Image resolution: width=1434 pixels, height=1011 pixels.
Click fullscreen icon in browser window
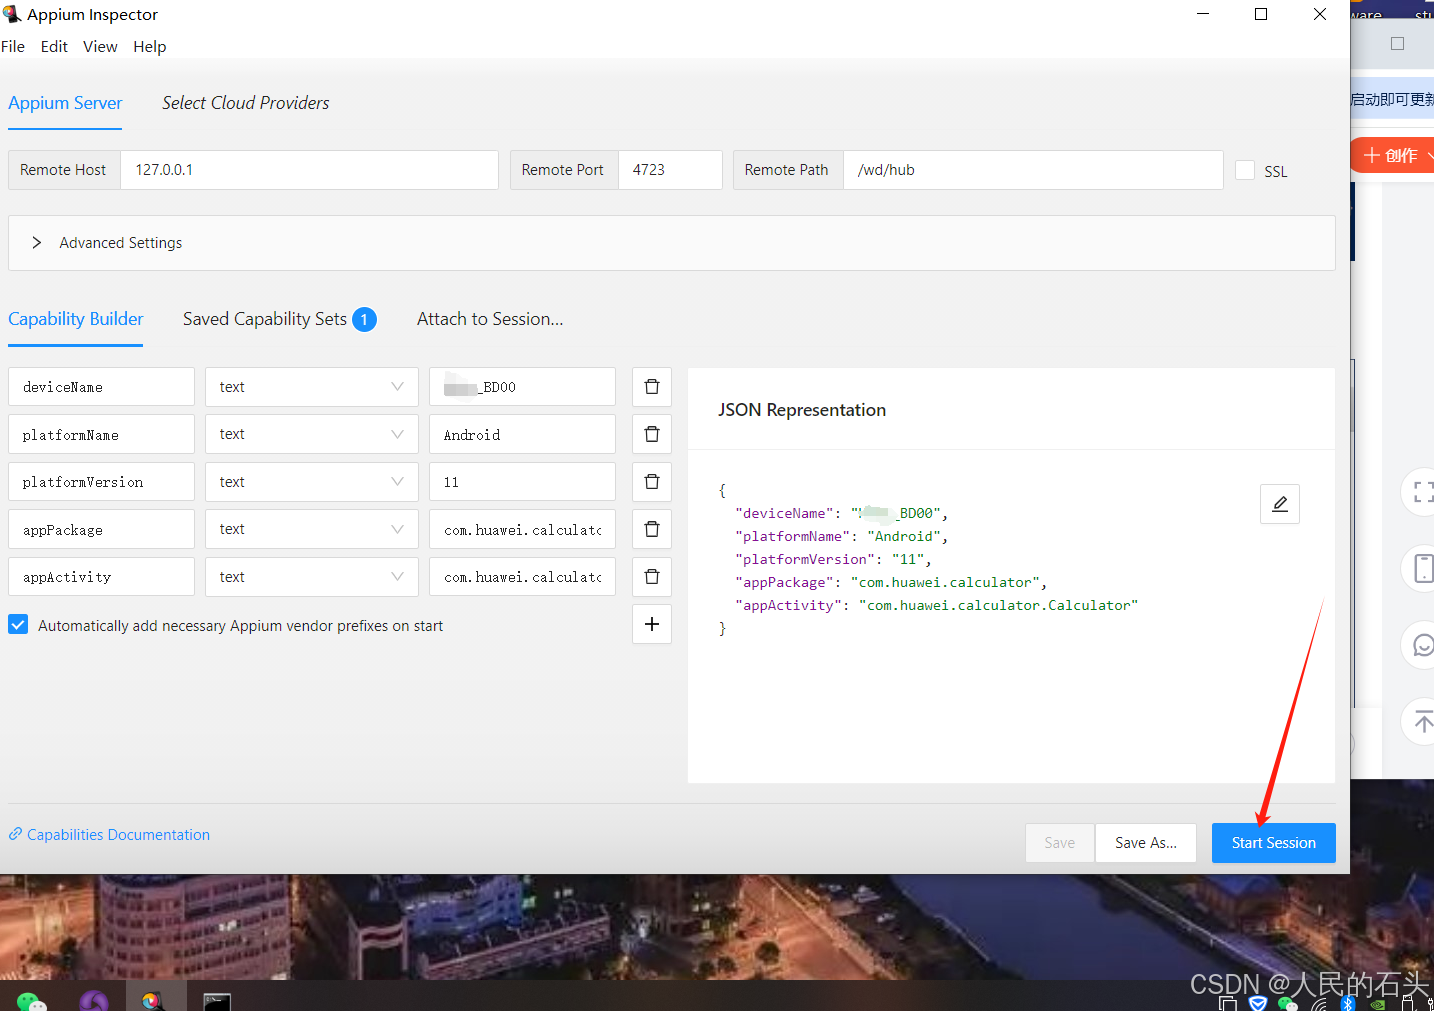pos(1422,492)
